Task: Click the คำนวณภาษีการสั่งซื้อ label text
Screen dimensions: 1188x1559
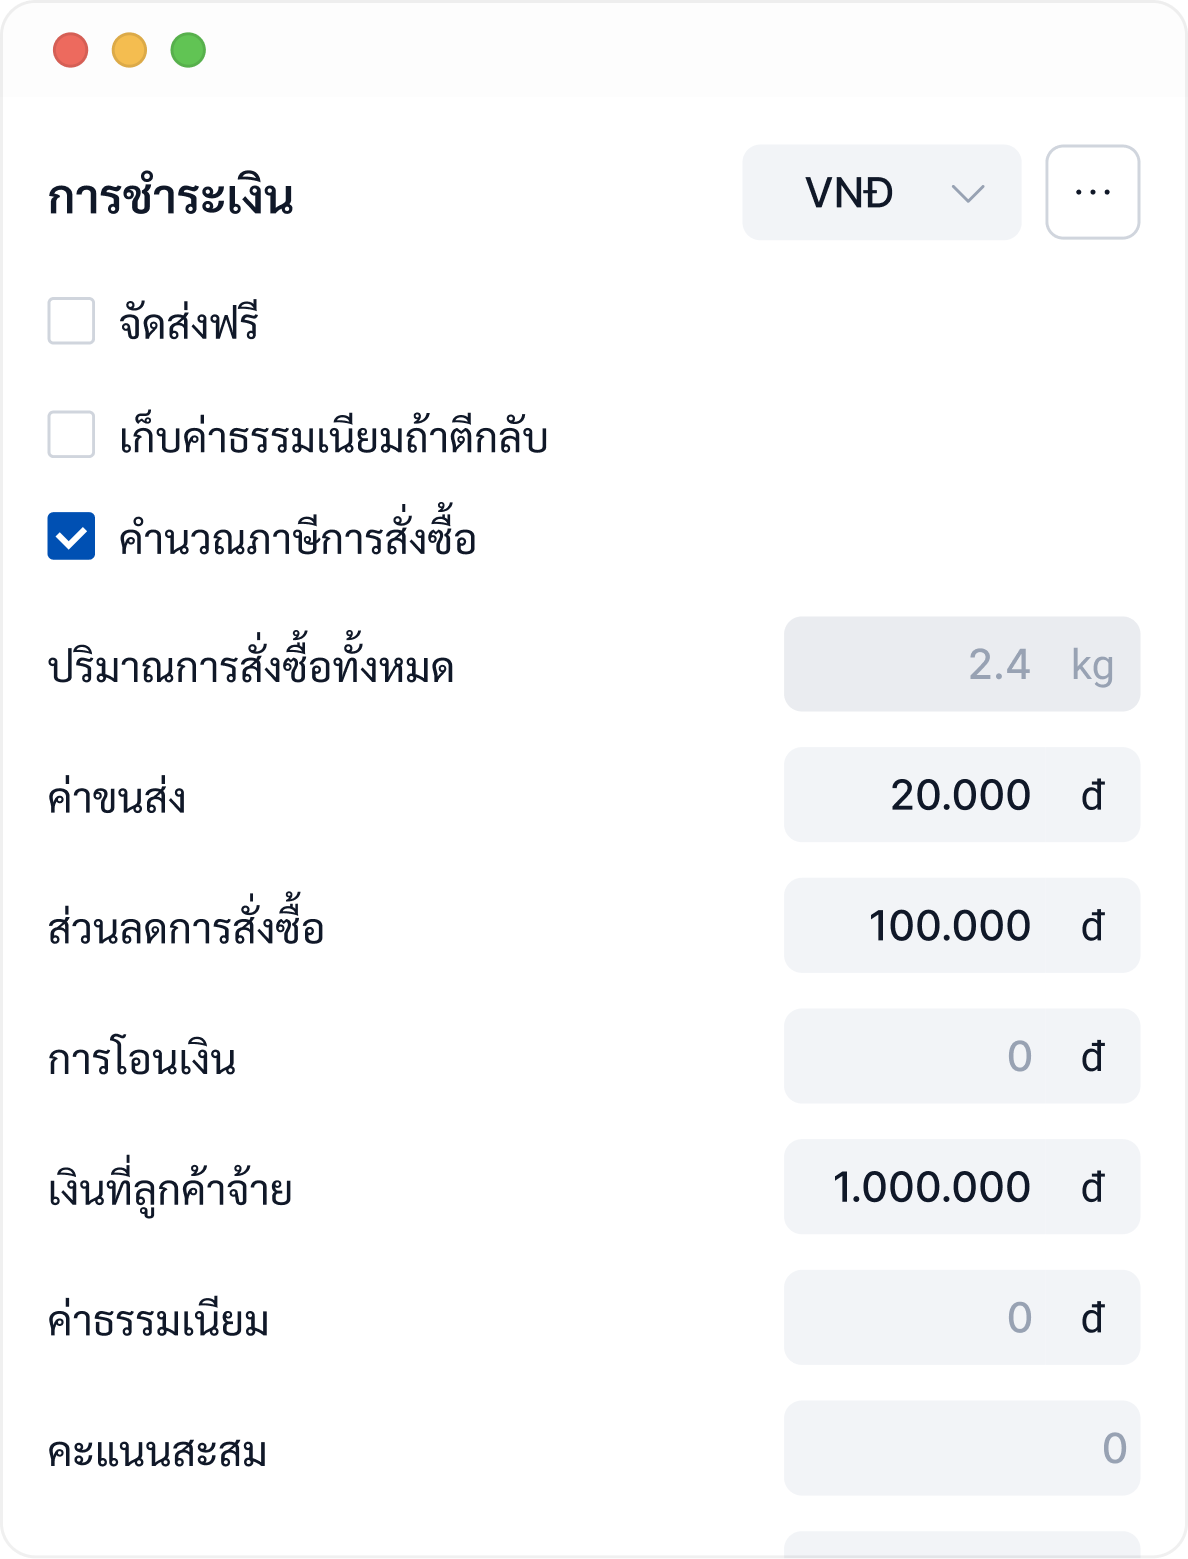Action: [297, 538]
